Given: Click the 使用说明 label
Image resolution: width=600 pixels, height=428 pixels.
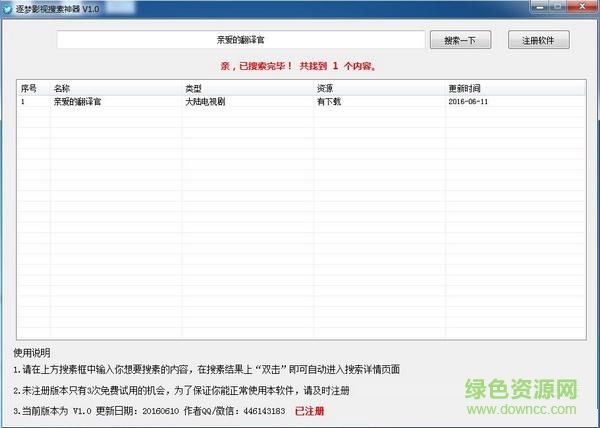Looking at the screenshot, I should click(x=32, y=353).
